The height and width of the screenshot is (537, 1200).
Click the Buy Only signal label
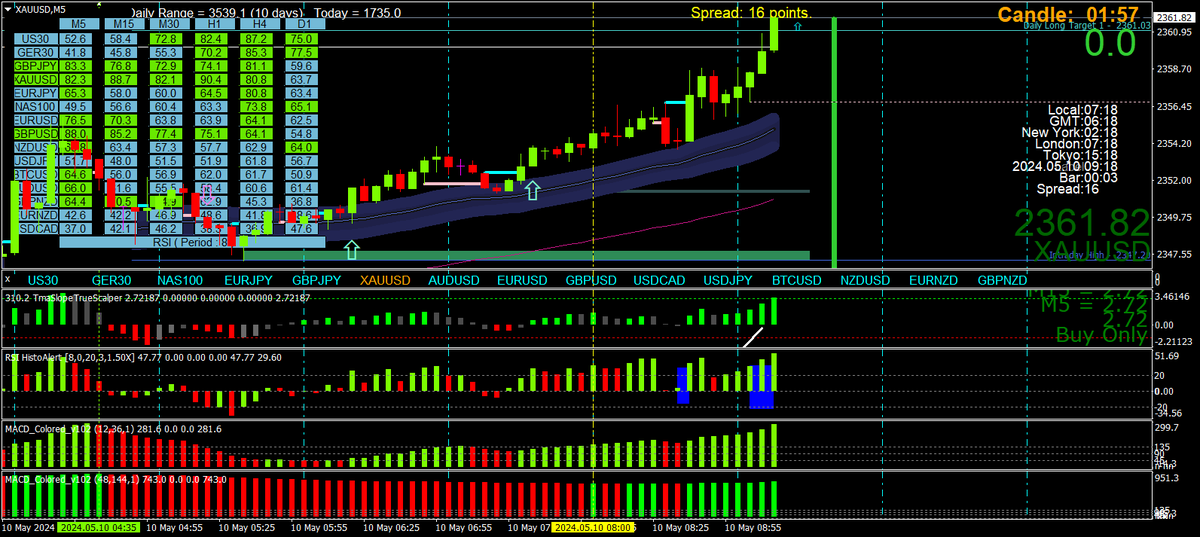pos(1101,335)
